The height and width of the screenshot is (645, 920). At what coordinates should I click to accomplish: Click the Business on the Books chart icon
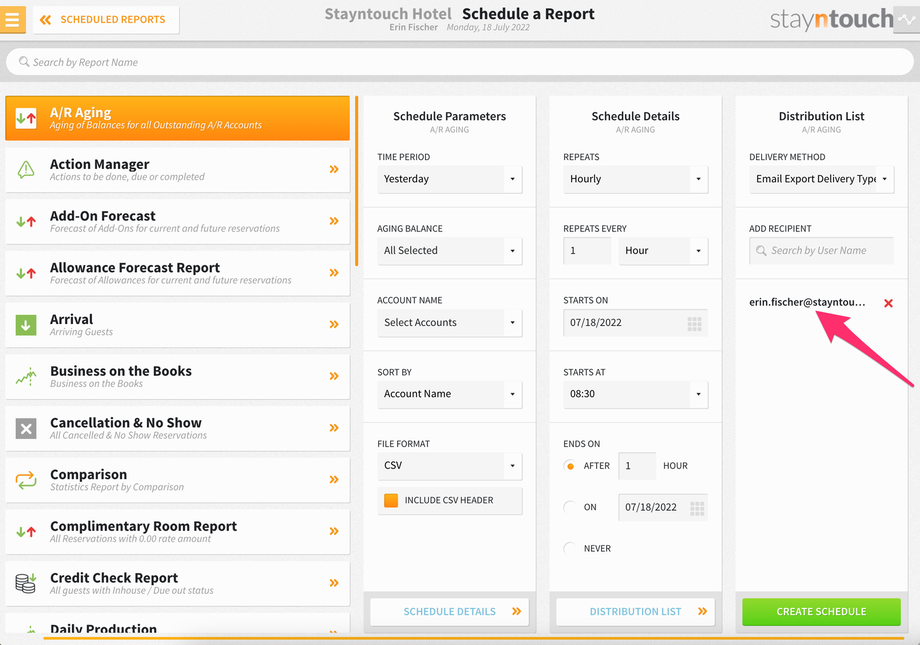tap(26, 376)
